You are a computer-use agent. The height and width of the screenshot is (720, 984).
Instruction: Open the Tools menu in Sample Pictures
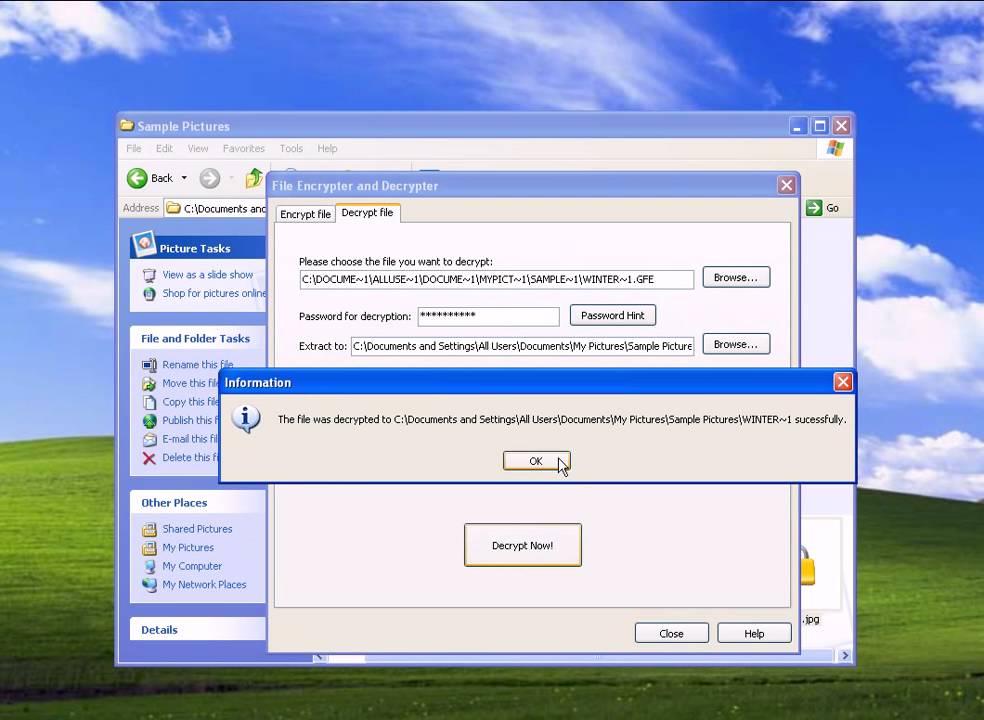click(x=291, y=148)
